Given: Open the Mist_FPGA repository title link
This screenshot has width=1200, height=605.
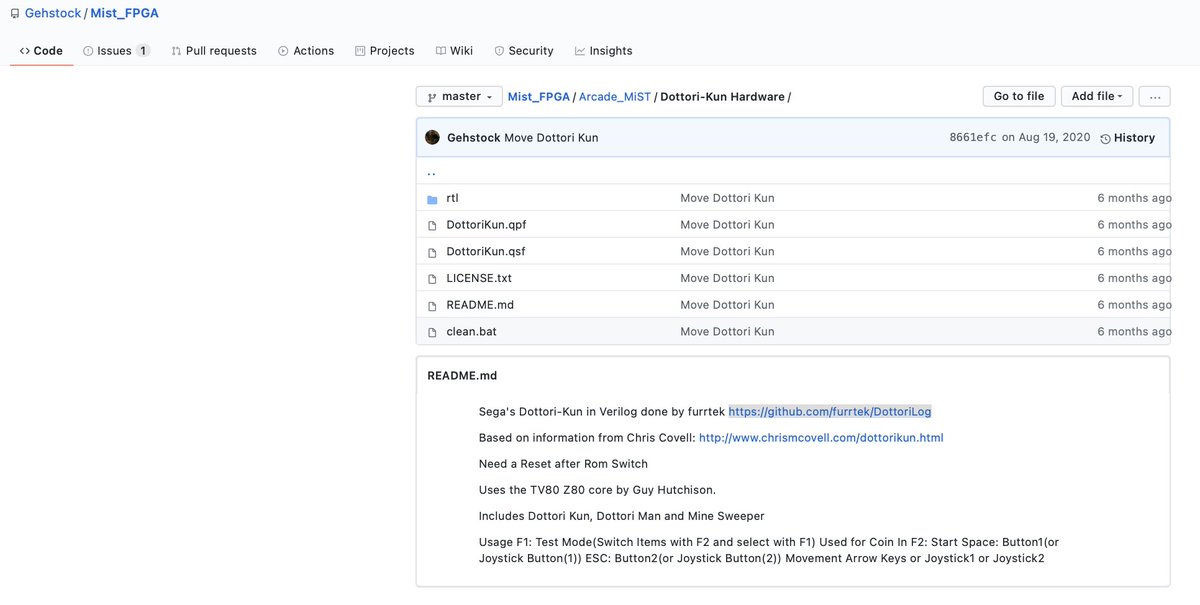Looking at the screenshot, I should (124, 14).
